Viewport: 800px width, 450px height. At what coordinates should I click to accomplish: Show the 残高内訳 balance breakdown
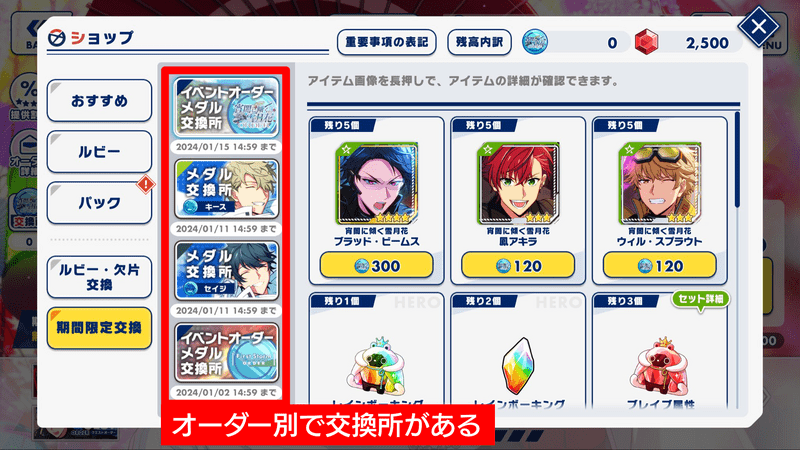479,42
